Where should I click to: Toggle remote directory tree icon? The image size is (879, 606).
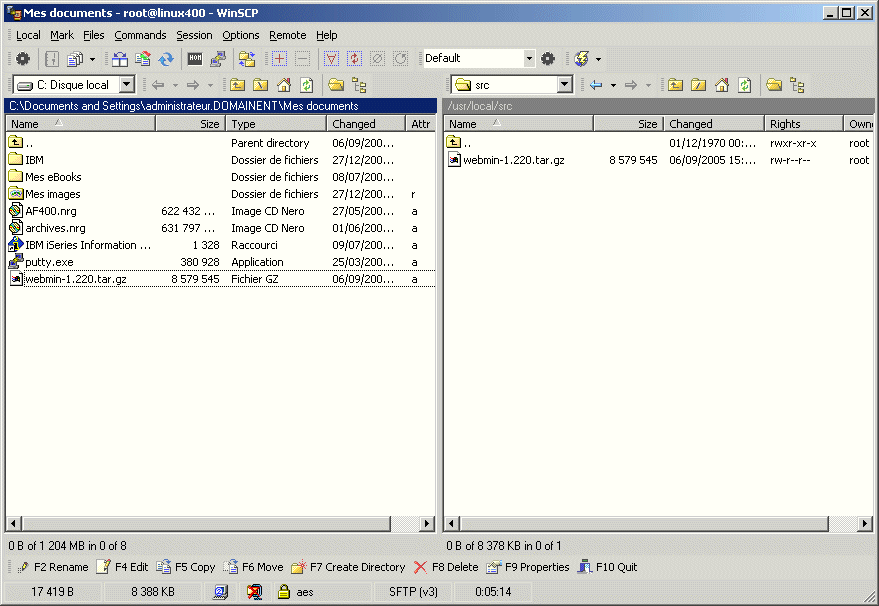point(797,85)
